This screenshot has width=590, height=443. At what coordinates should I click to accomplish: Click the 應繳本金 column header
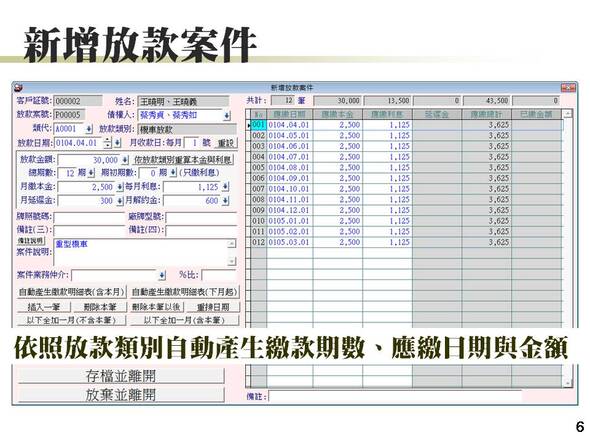pos(337,114)
